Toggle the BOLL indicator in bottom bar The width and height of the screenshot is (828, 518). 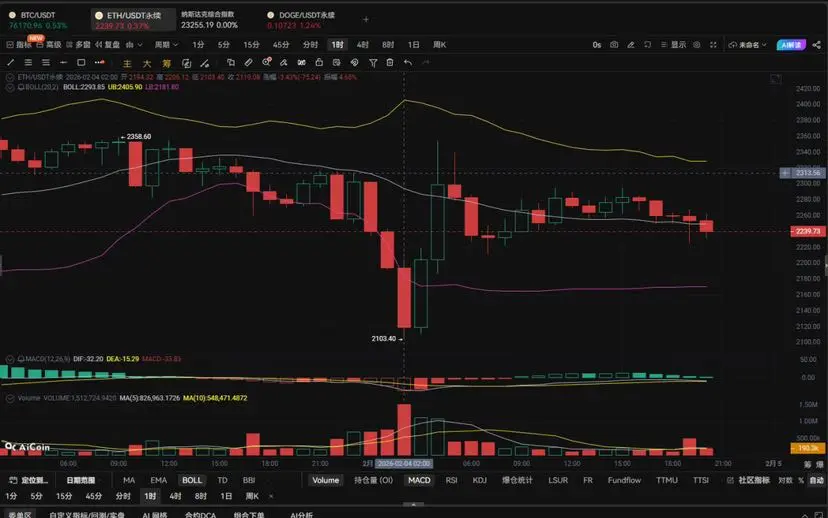tap(192, 480)
